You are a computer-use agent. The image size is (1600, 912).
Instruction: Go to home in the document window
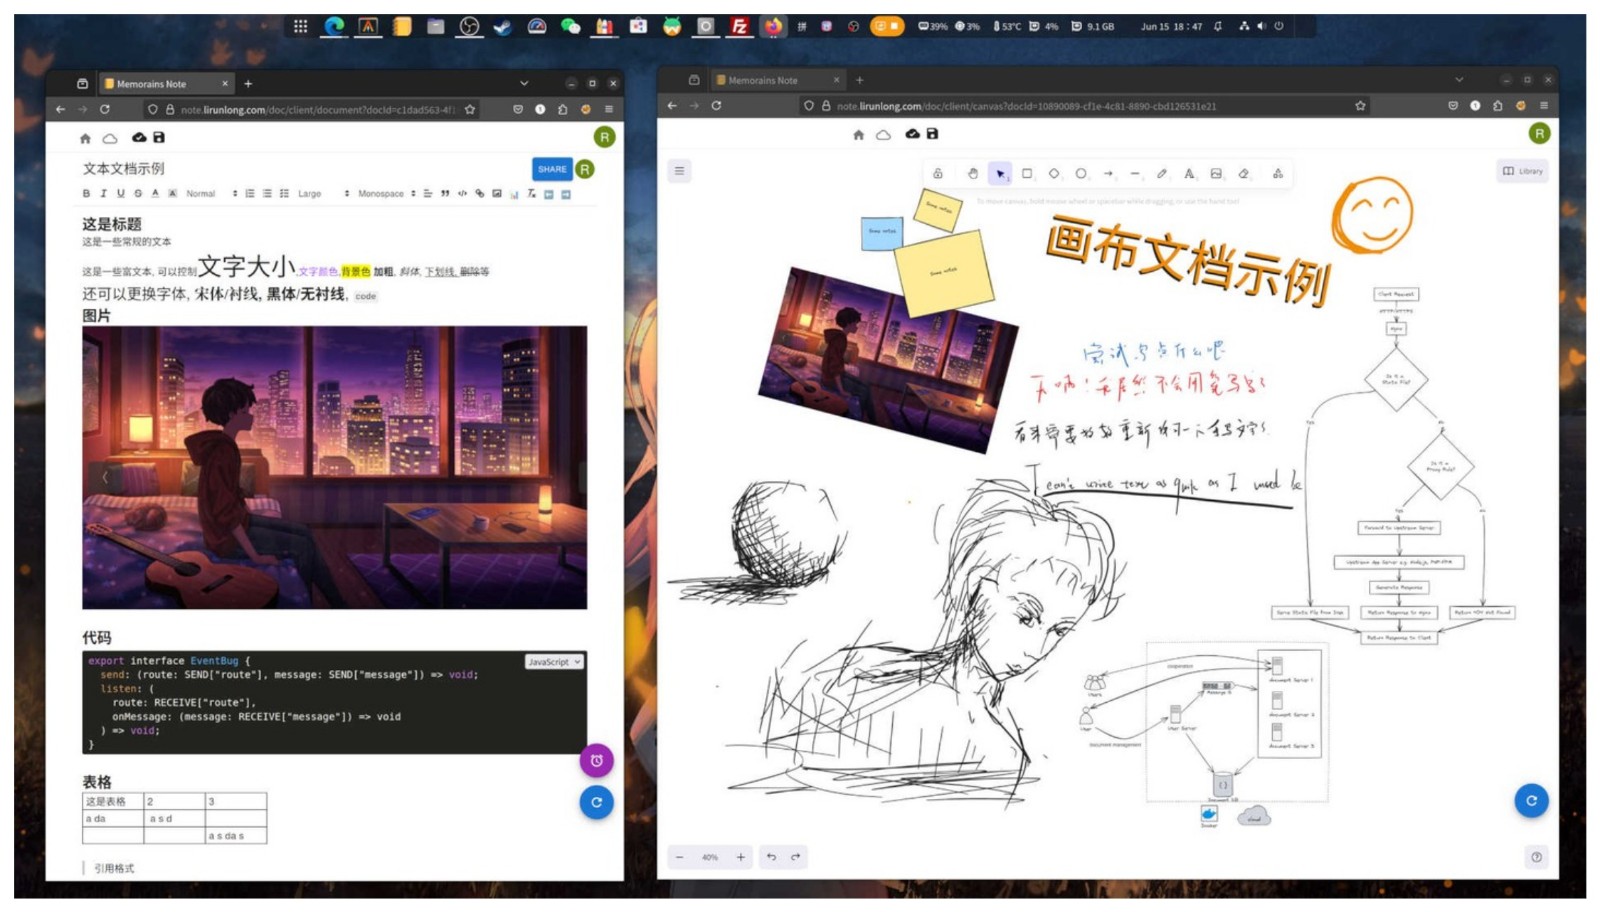(x=85, y=138)
